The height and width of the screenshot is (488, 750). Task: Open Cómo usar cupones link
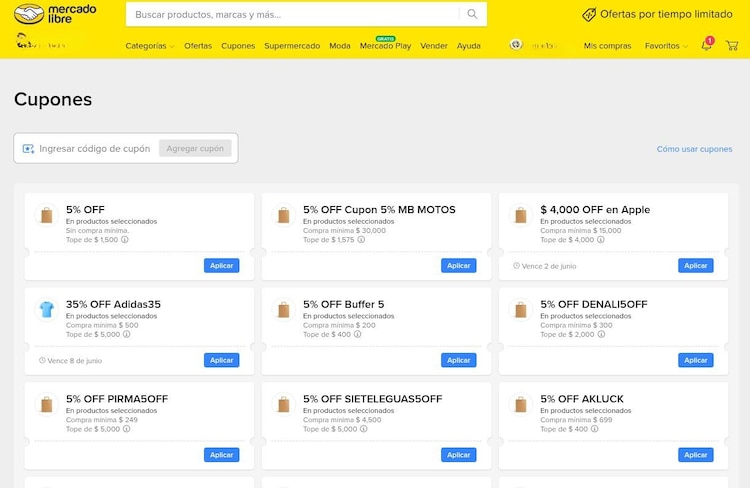click(695, 149)
